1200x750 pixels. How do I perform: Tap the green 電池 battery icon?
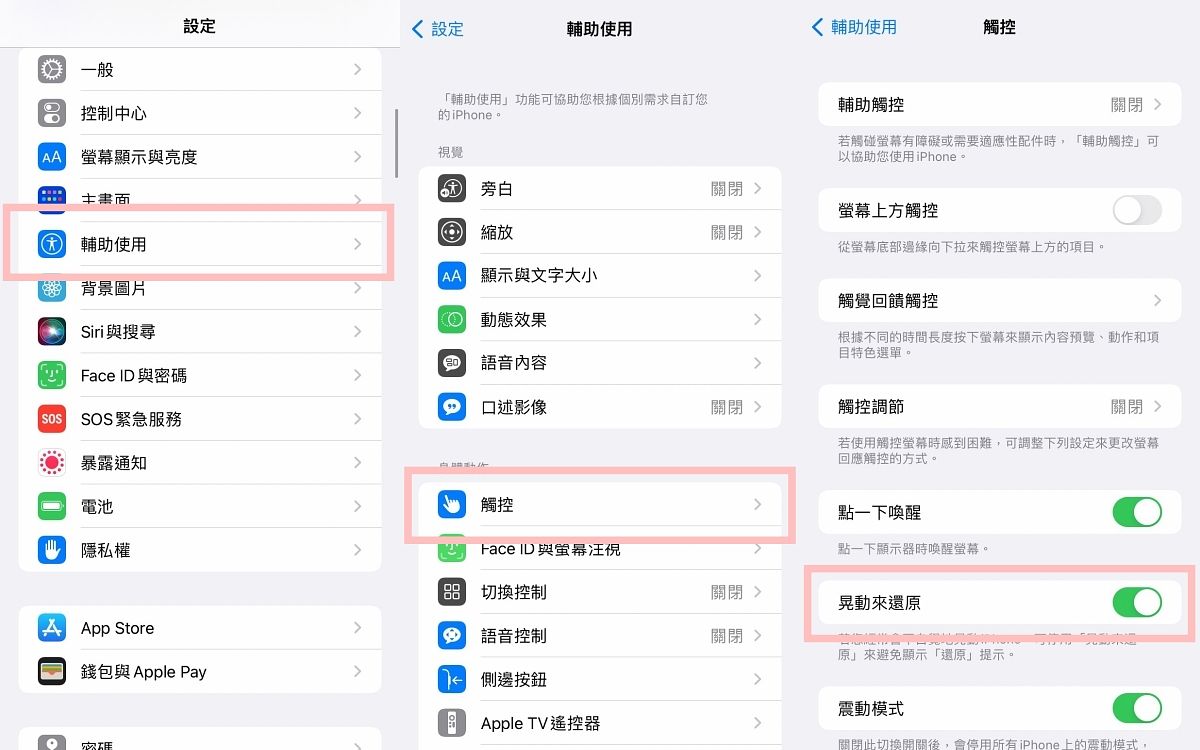point(52,507)
